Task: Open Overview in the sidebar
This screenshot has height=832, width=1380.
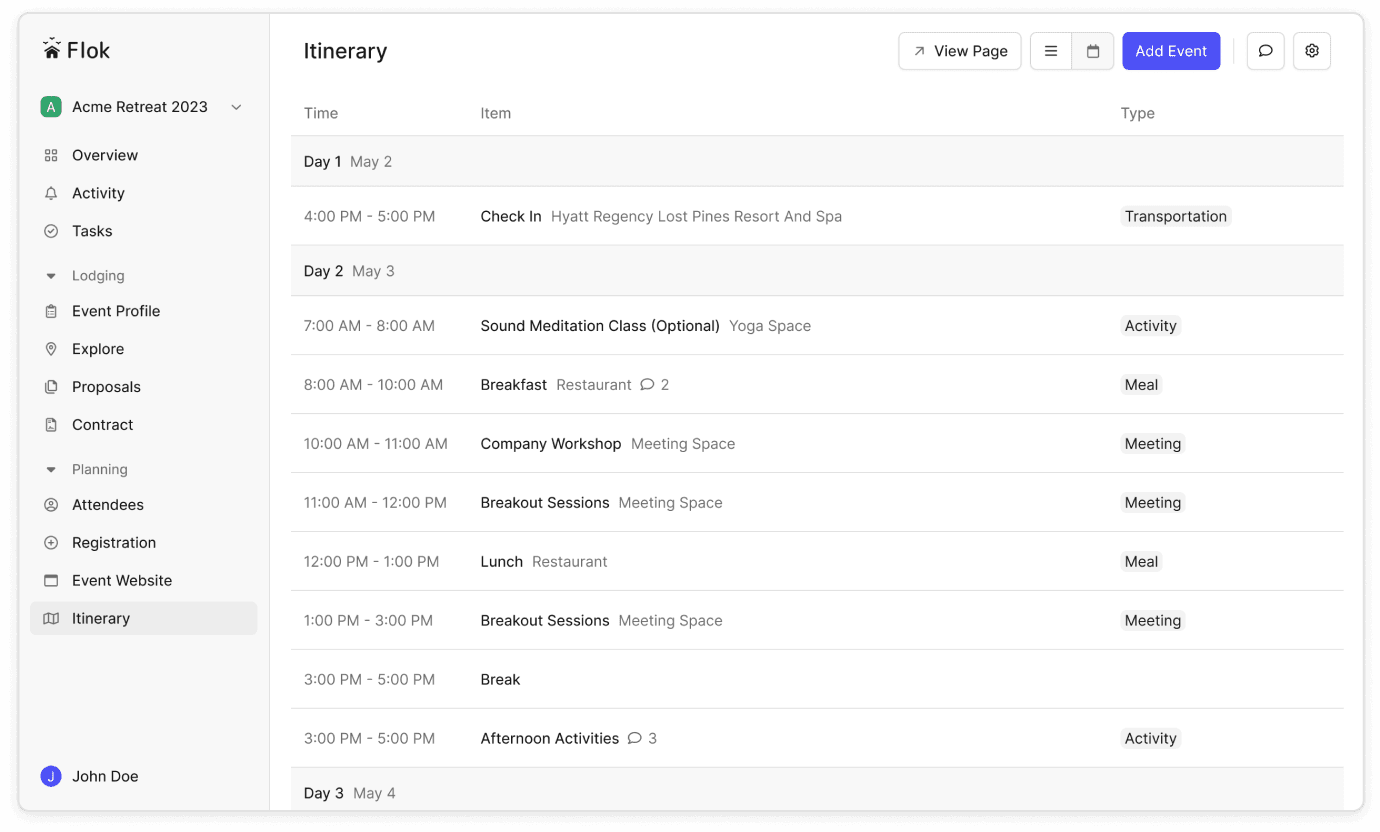Action: coord(105,155)
